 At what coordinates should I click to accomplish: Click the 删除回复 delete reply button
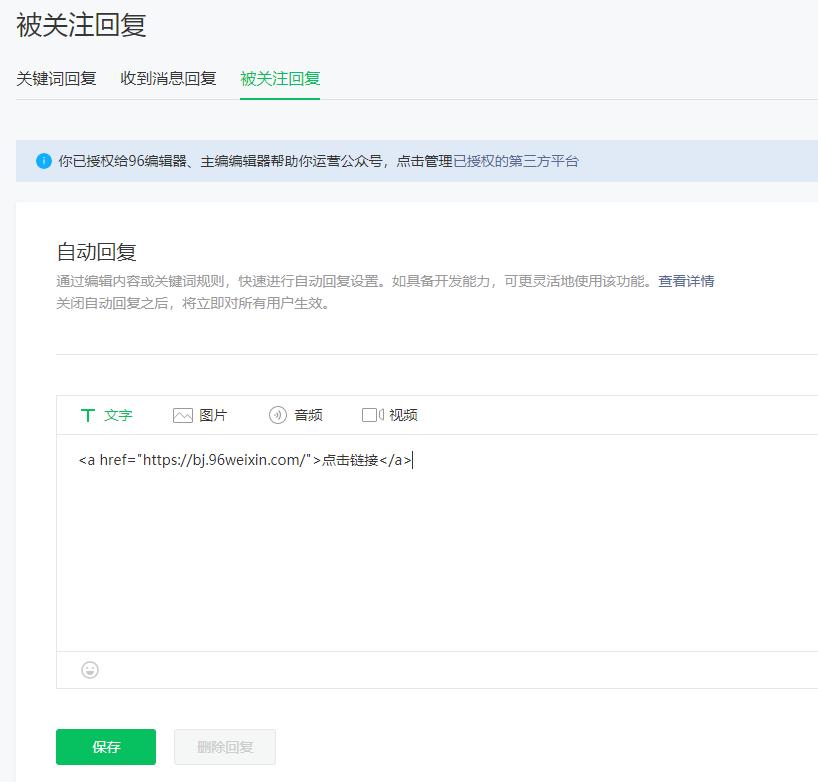224,746
